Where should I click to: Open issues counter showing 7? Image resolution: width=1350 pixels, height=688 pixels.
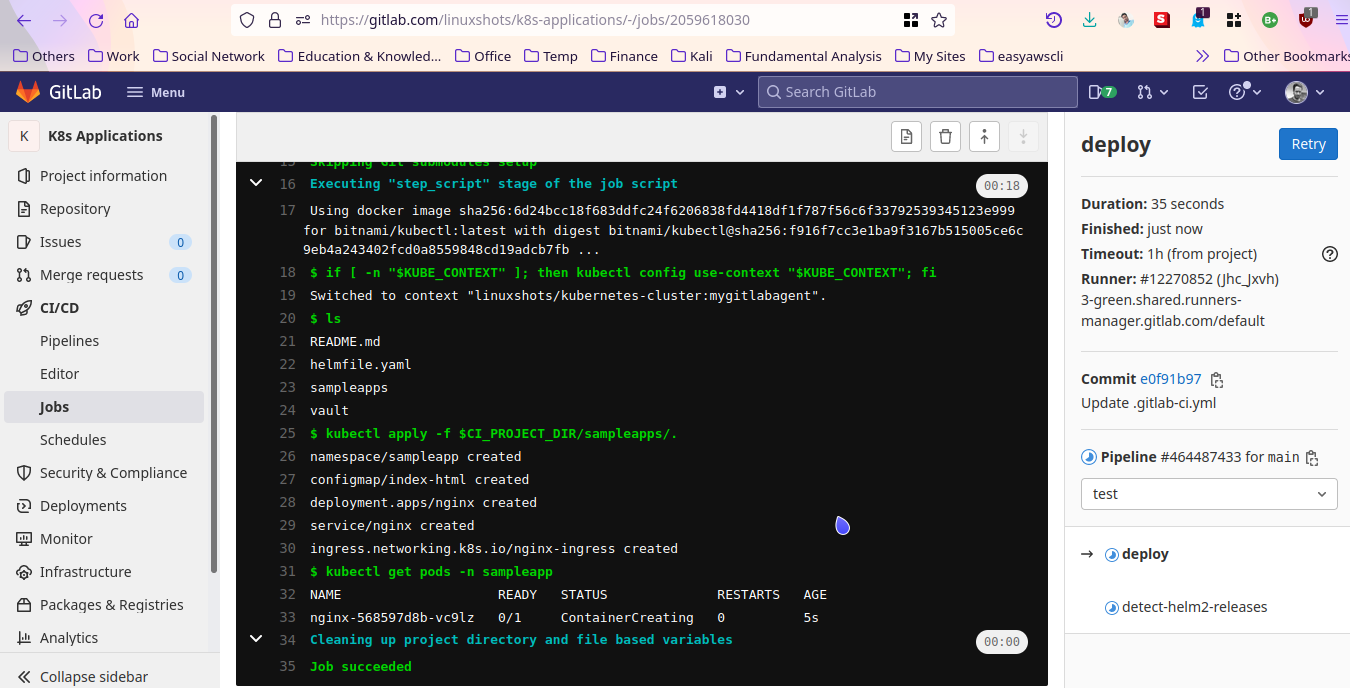(x=1101, y=91)
